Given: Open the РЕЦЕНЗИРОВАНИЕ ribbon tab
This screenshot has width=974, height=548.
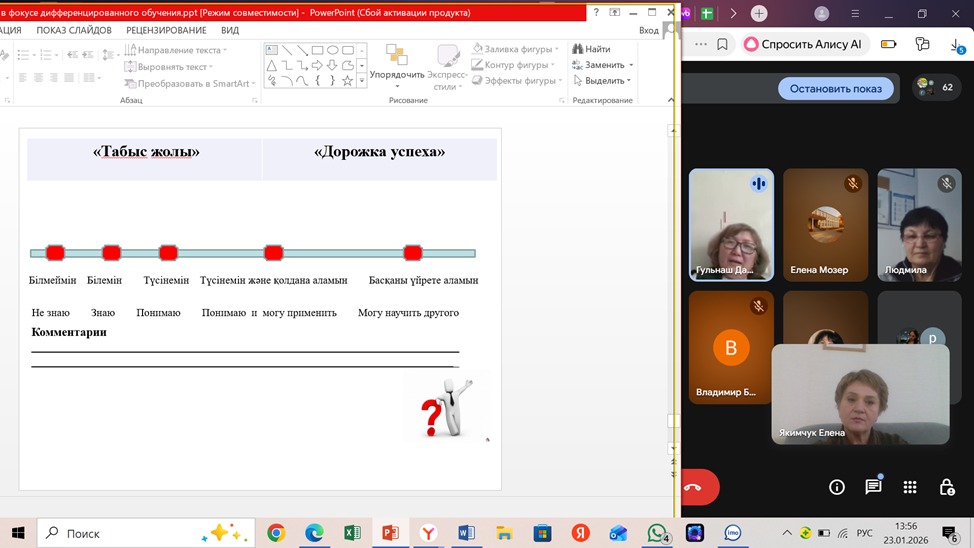Looking at the screenshot, I should point(167,30).
